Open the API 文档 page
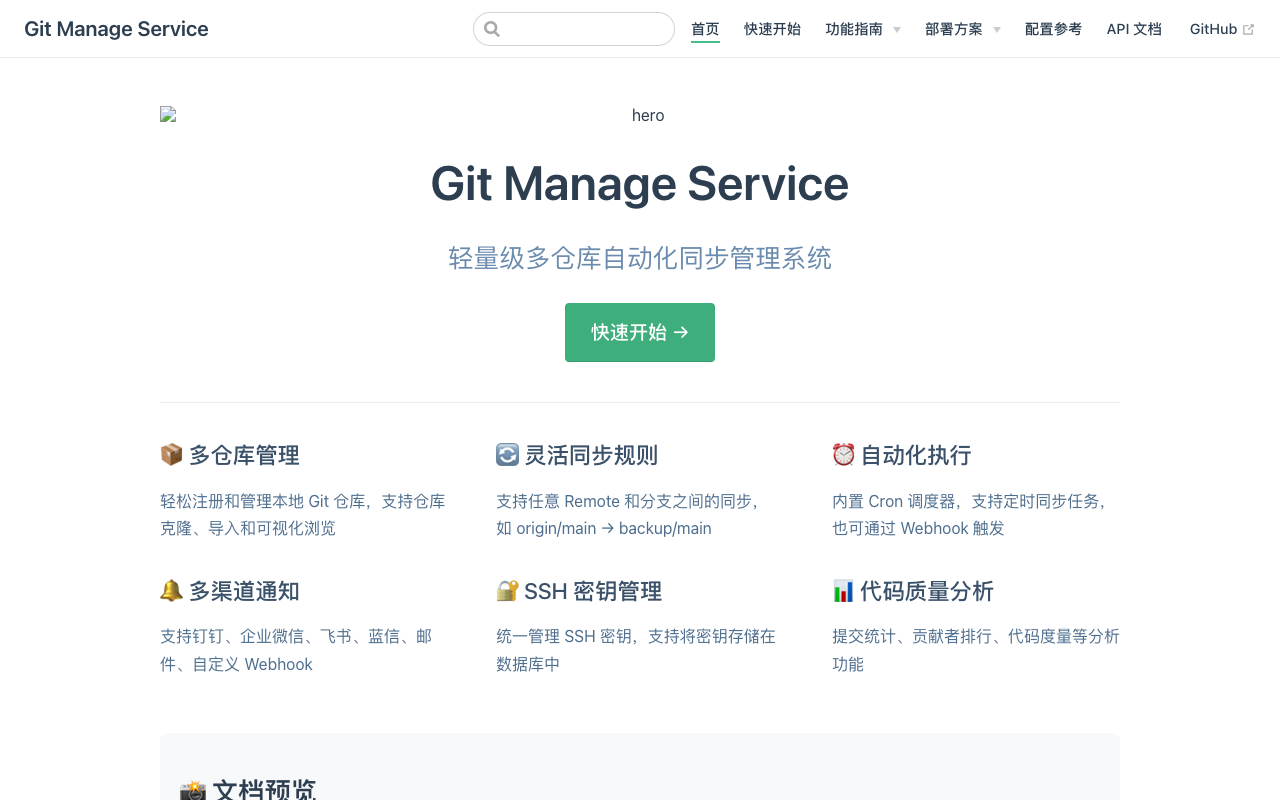This screenshot has width=1280, height=800. tap(1134, 29)
